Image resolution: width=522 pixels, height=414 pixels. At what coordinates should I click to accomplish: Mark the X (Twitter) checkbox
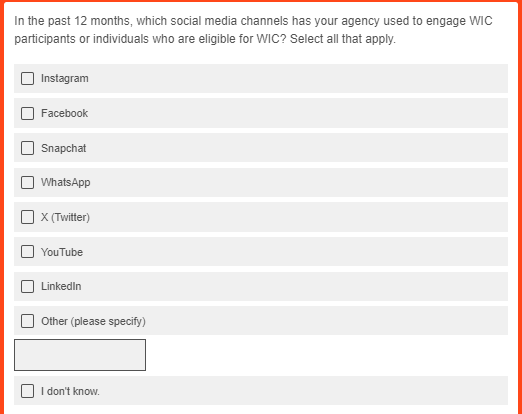[x=27, y=217]
